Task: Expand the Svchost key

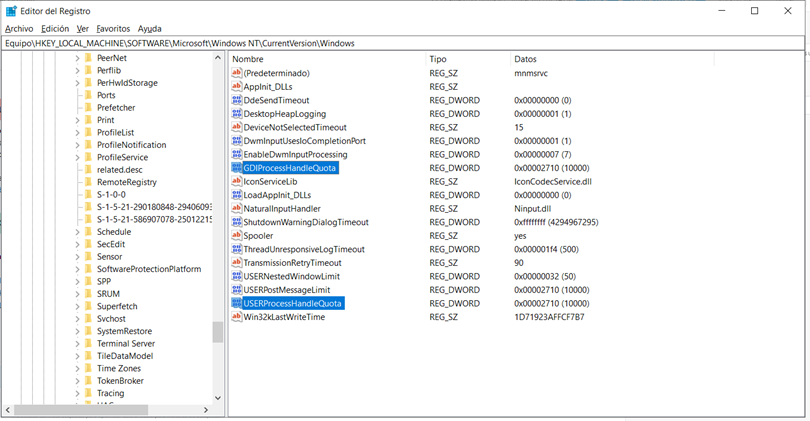Action: [x=77, y=319]
